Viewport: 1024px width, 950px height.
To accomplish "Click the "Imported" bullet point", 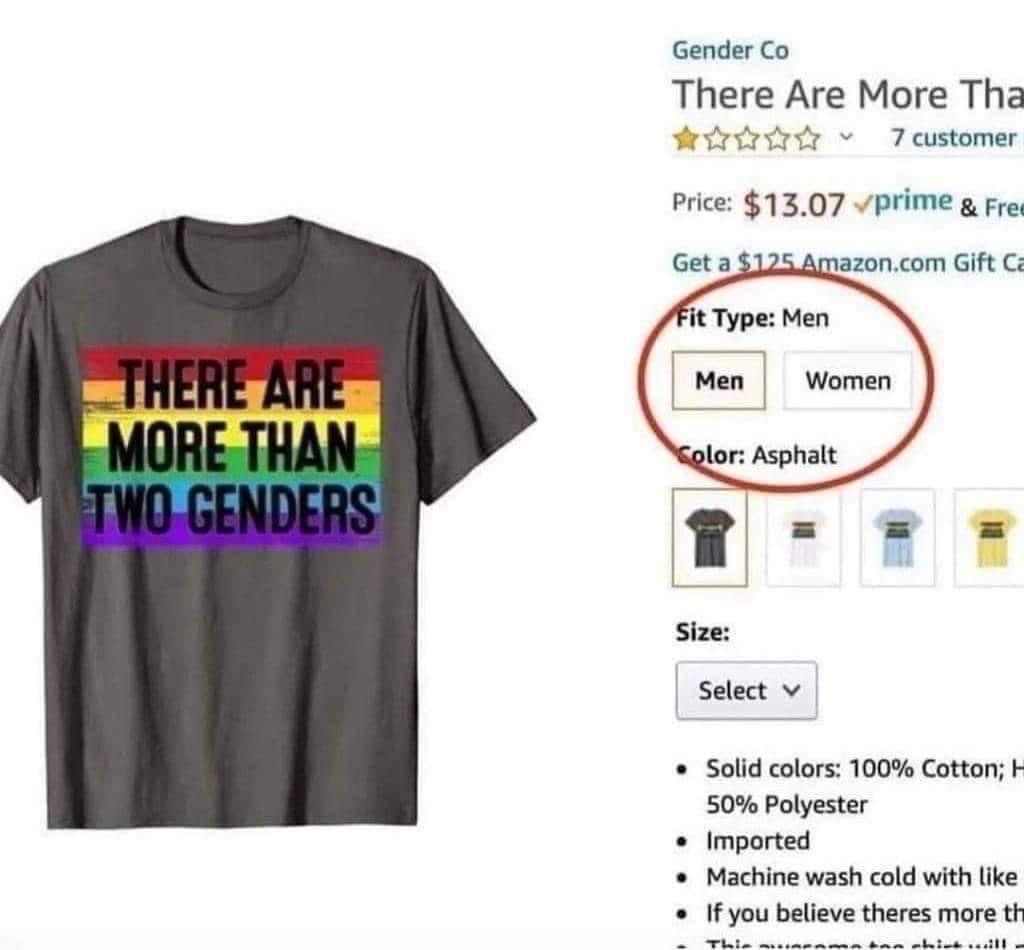I will [758, 841].
